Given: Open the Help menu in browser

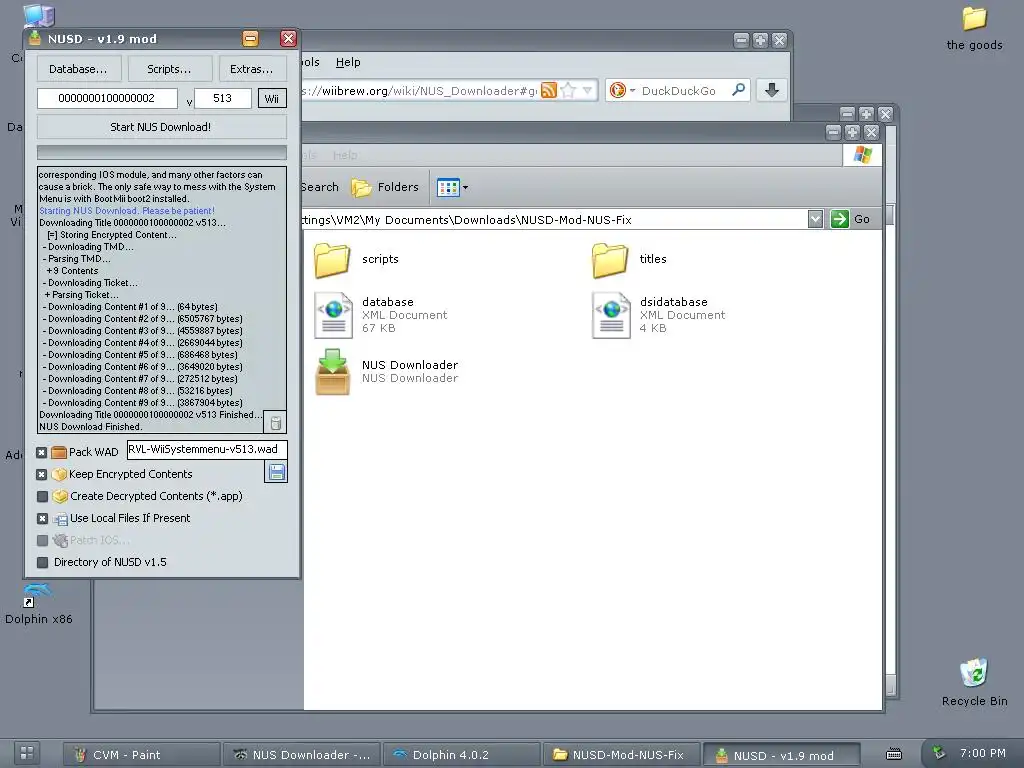Looking at the screenshot, I should click(x=348, y=62).
